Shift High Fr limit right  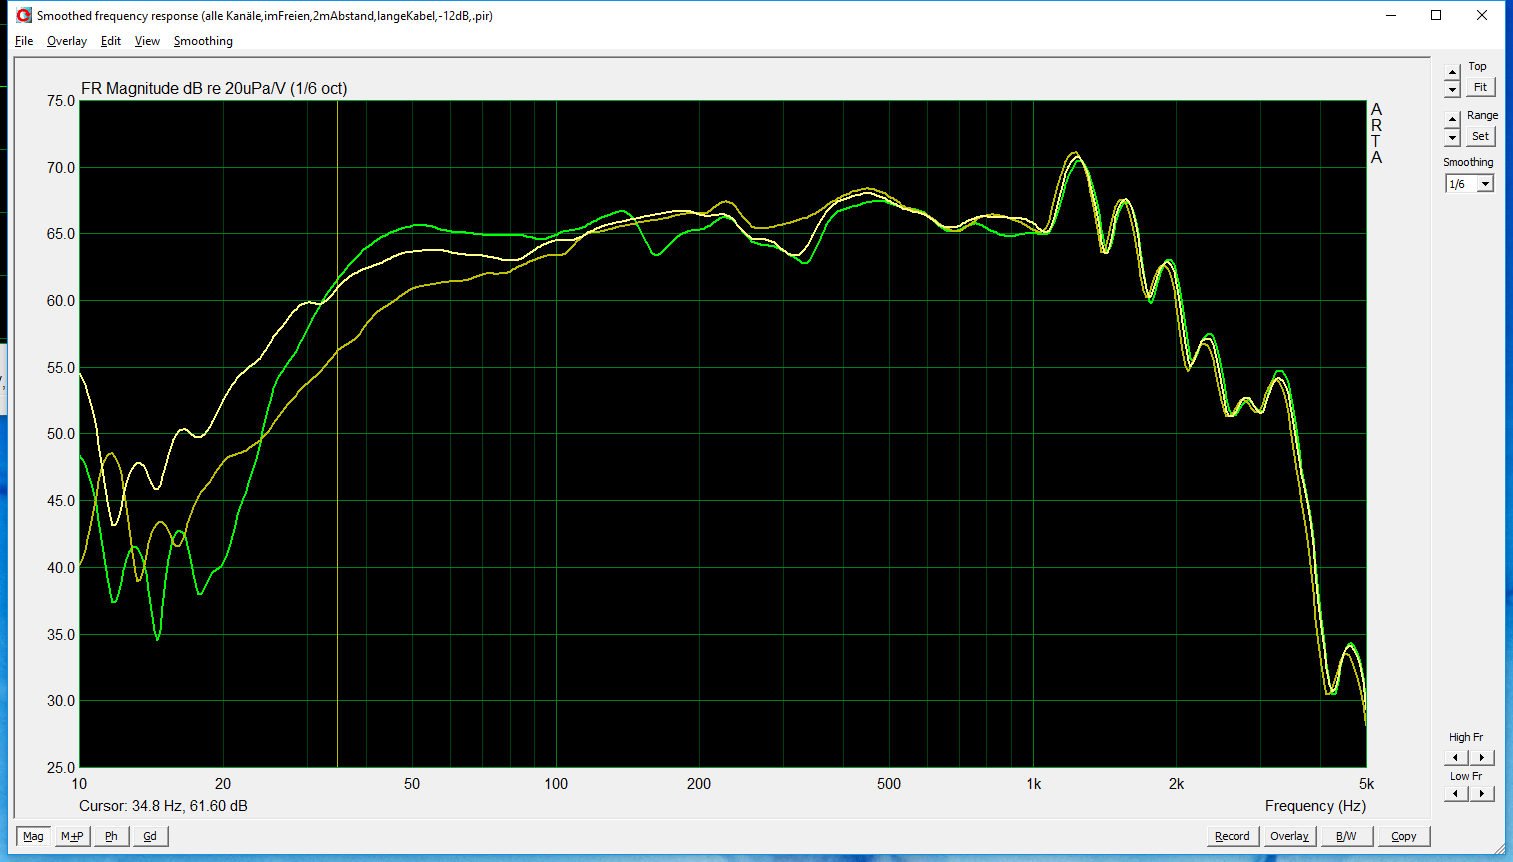1482,757
